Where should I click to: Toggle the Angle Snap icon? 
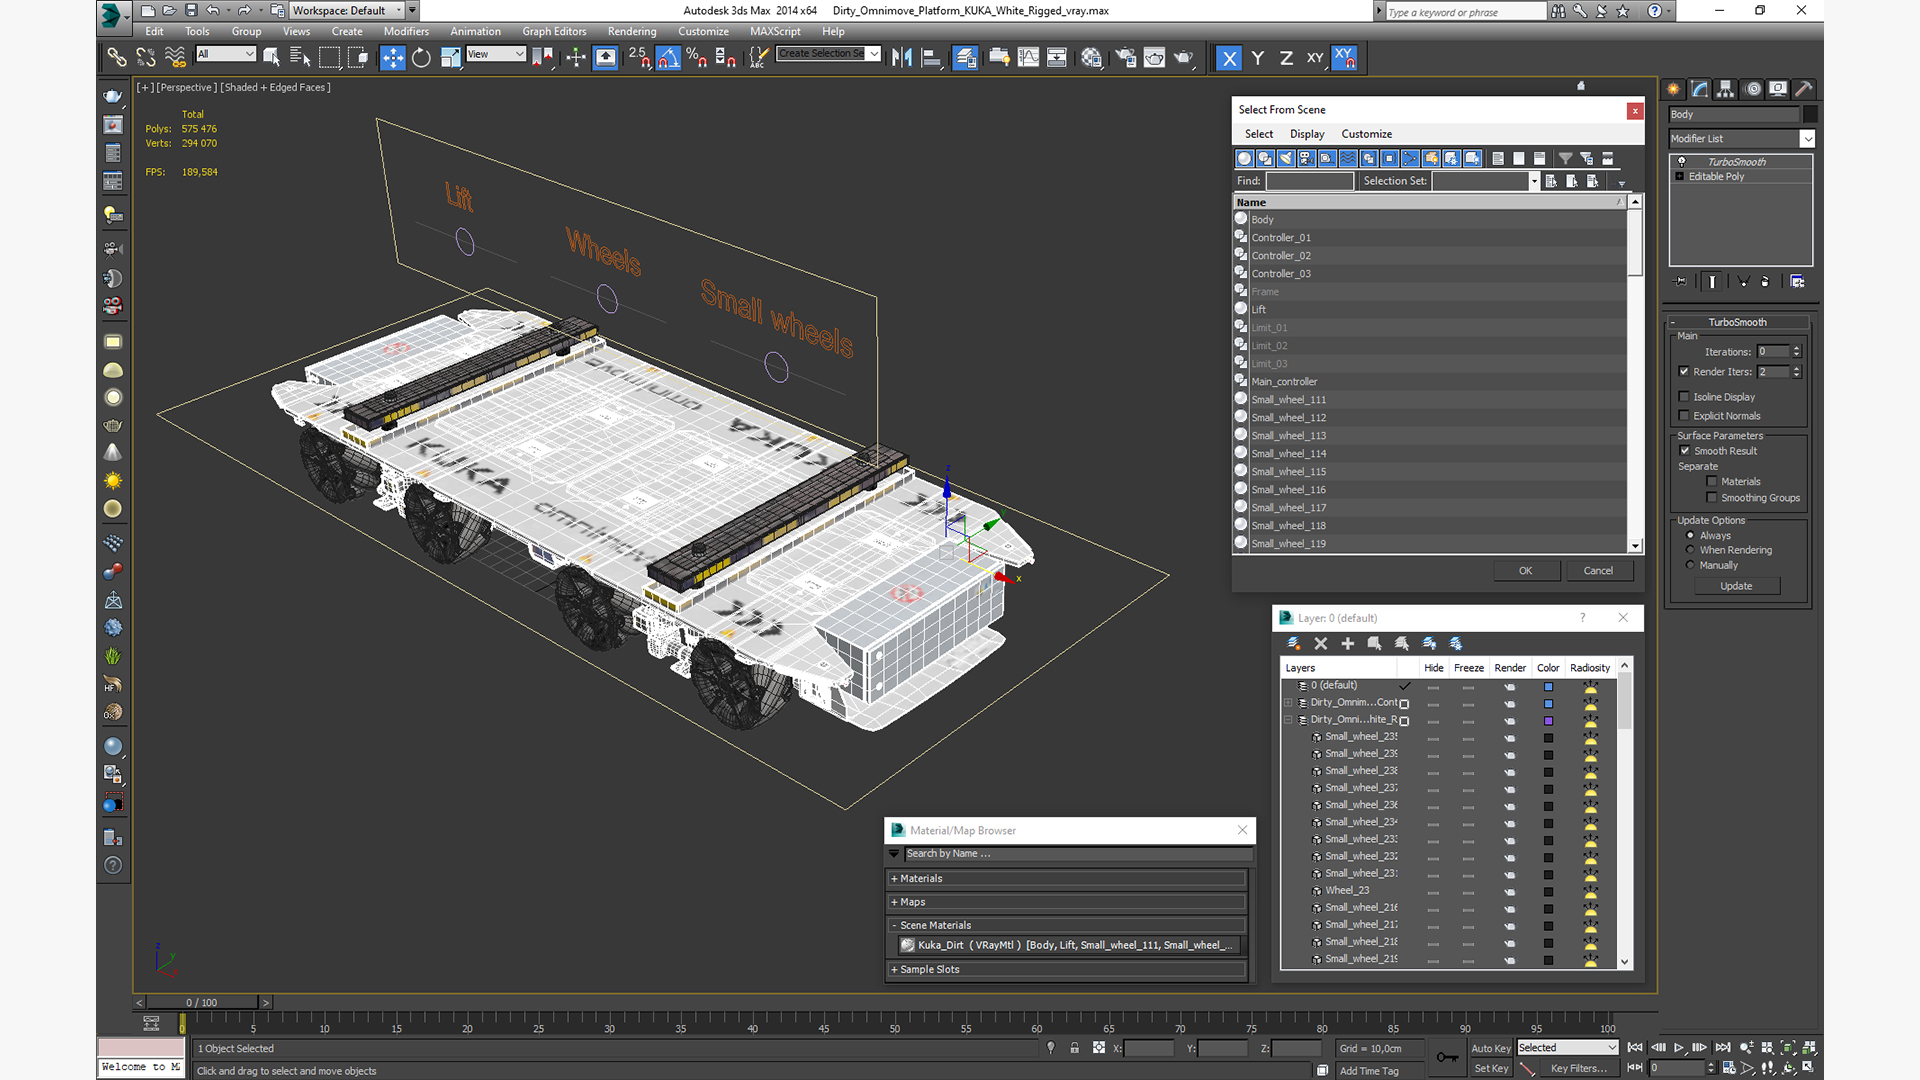668,58
